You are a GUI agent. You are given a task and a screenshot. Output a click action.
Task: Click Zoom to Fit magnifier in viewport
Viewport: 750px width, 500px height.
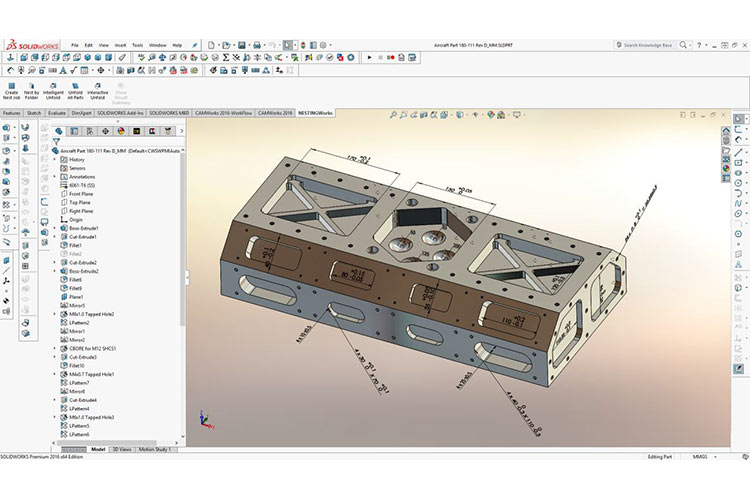(393, 115)
